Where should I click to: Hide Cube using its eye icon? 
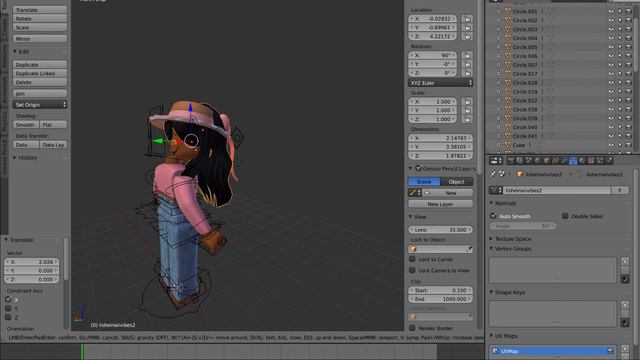pyautogui.click(x=611, y=145)
